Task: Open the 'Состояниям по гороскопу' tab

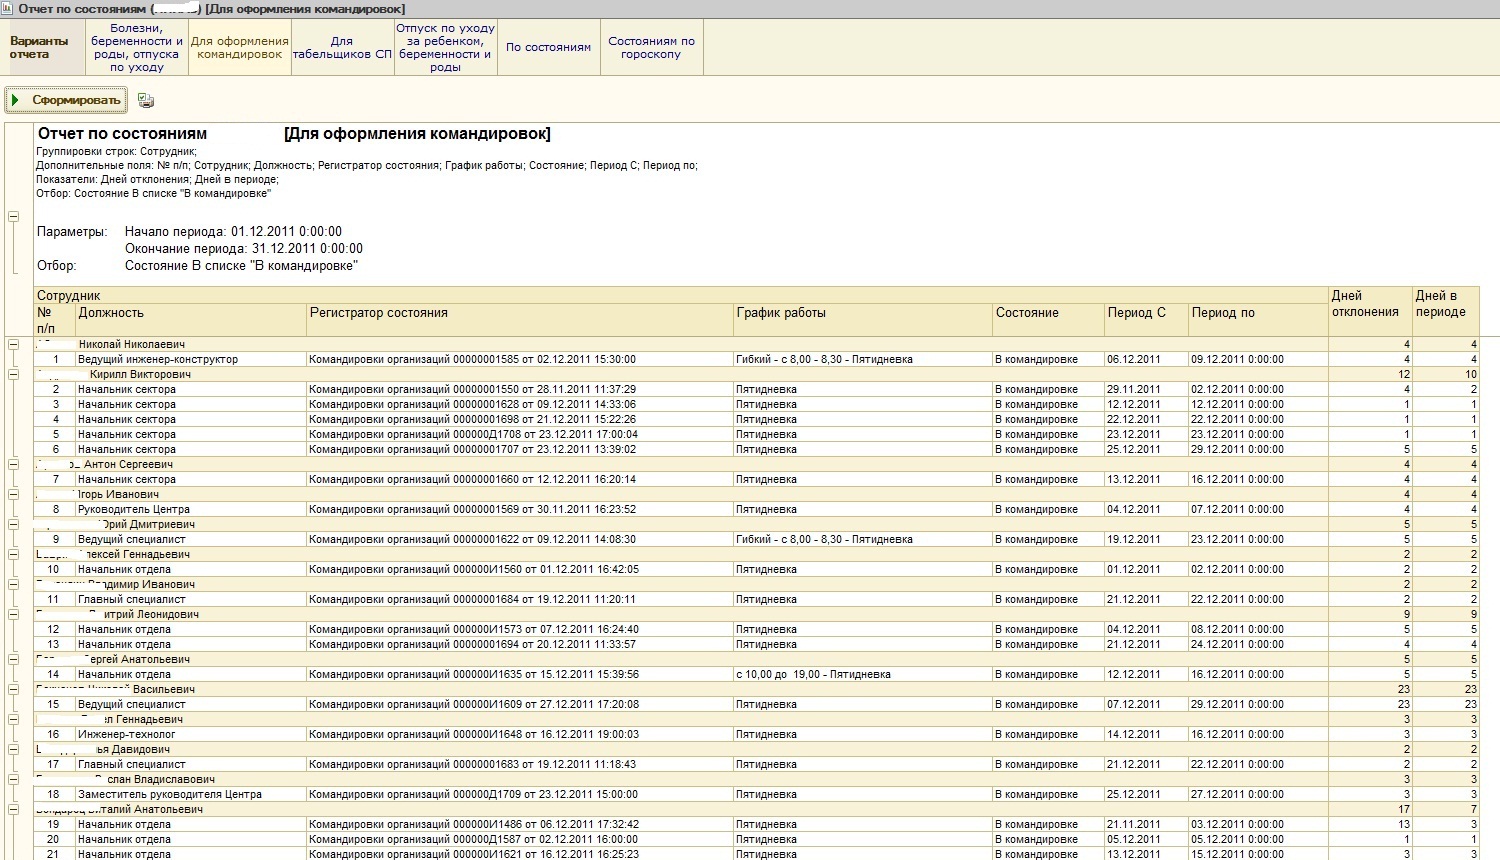Action: [x=651, y=47]
